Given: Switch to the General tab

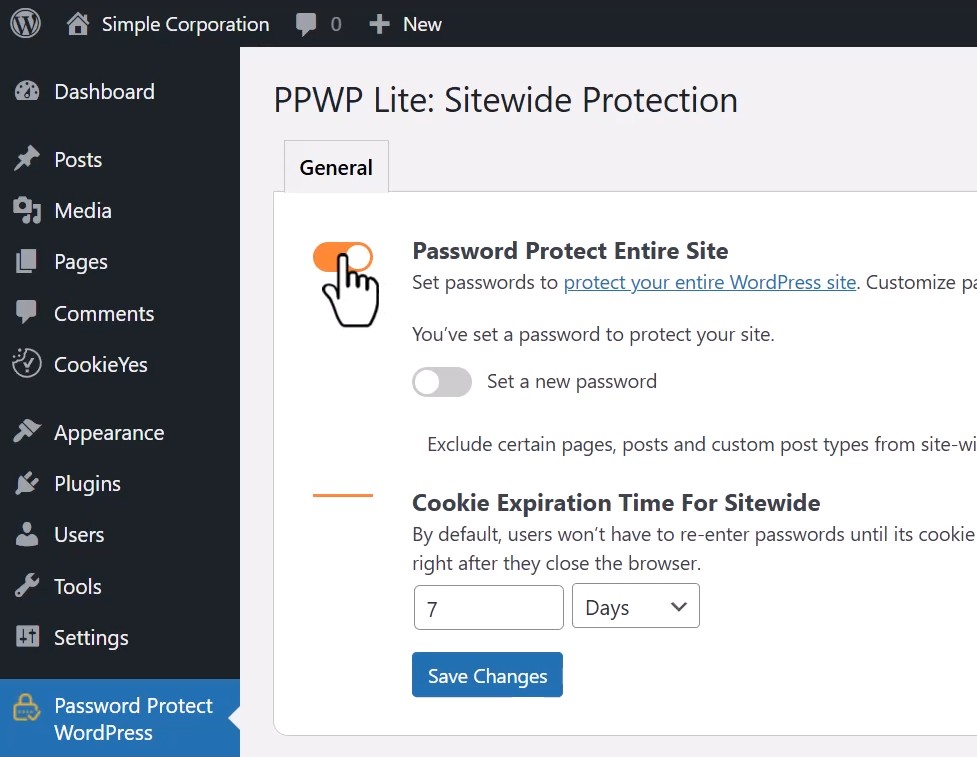Looking at the screenshot, I should click(336, 168).
